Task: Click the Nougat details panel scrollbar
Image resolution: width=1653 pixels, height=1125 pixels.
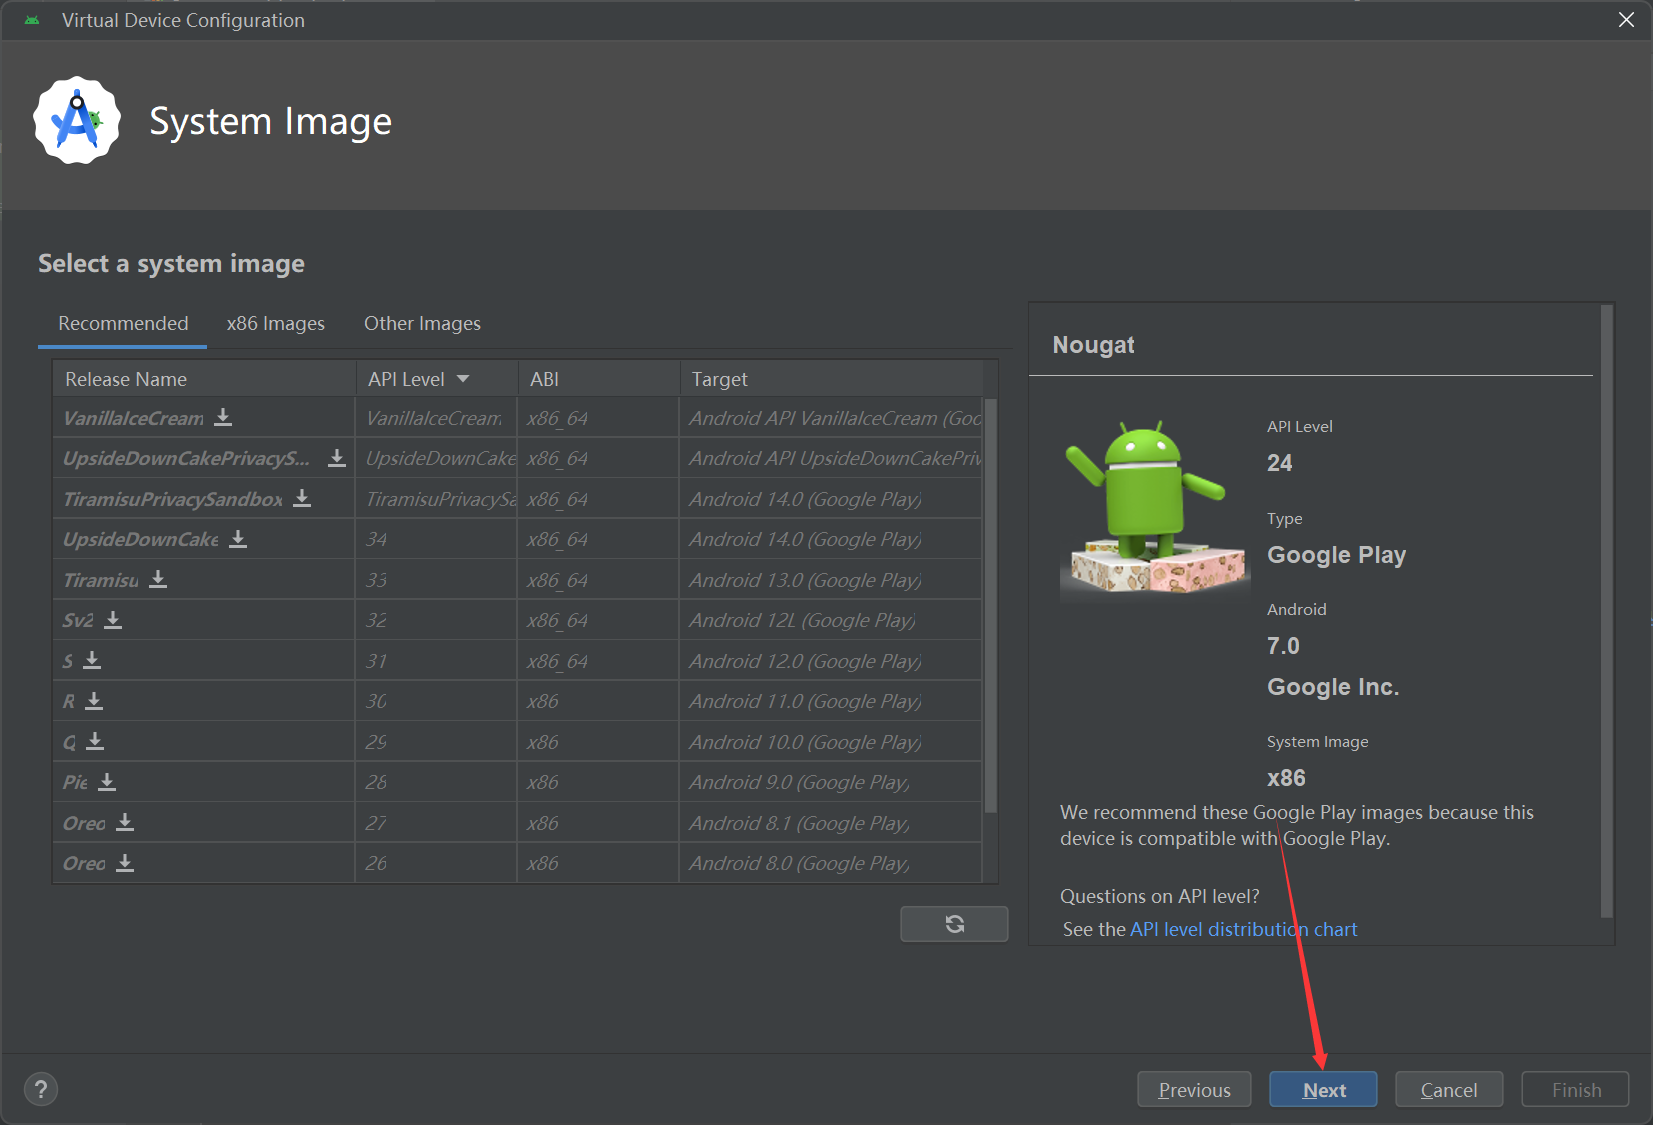Action: 1606,611
